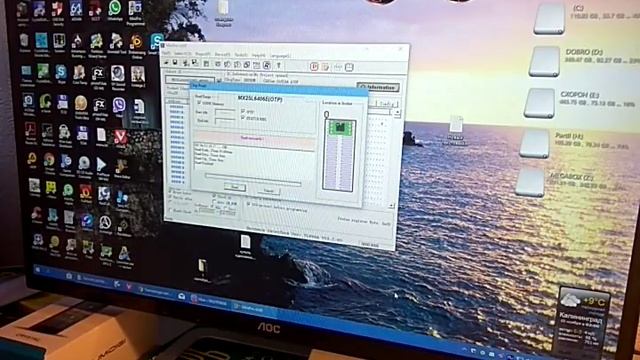This screenshot has width=640, height=360.
Task: Toggle the checkbox above the Start address field
Action: pos(199,104)
